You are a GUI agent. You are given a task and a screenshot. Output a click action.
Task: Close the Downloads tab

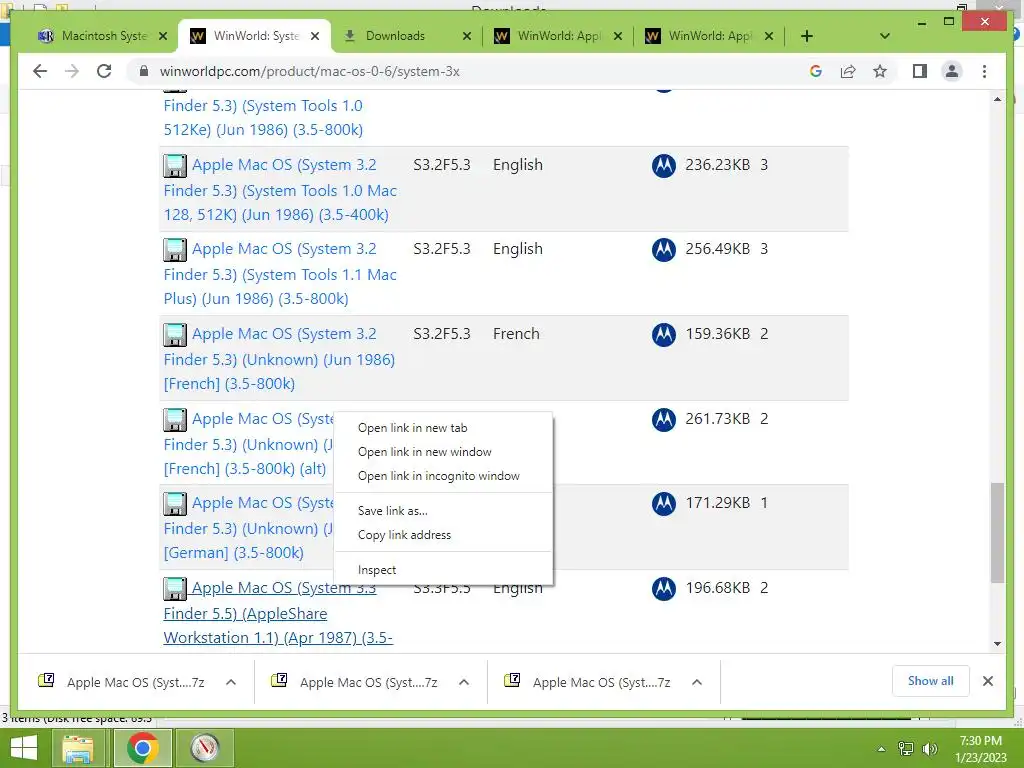467,37
